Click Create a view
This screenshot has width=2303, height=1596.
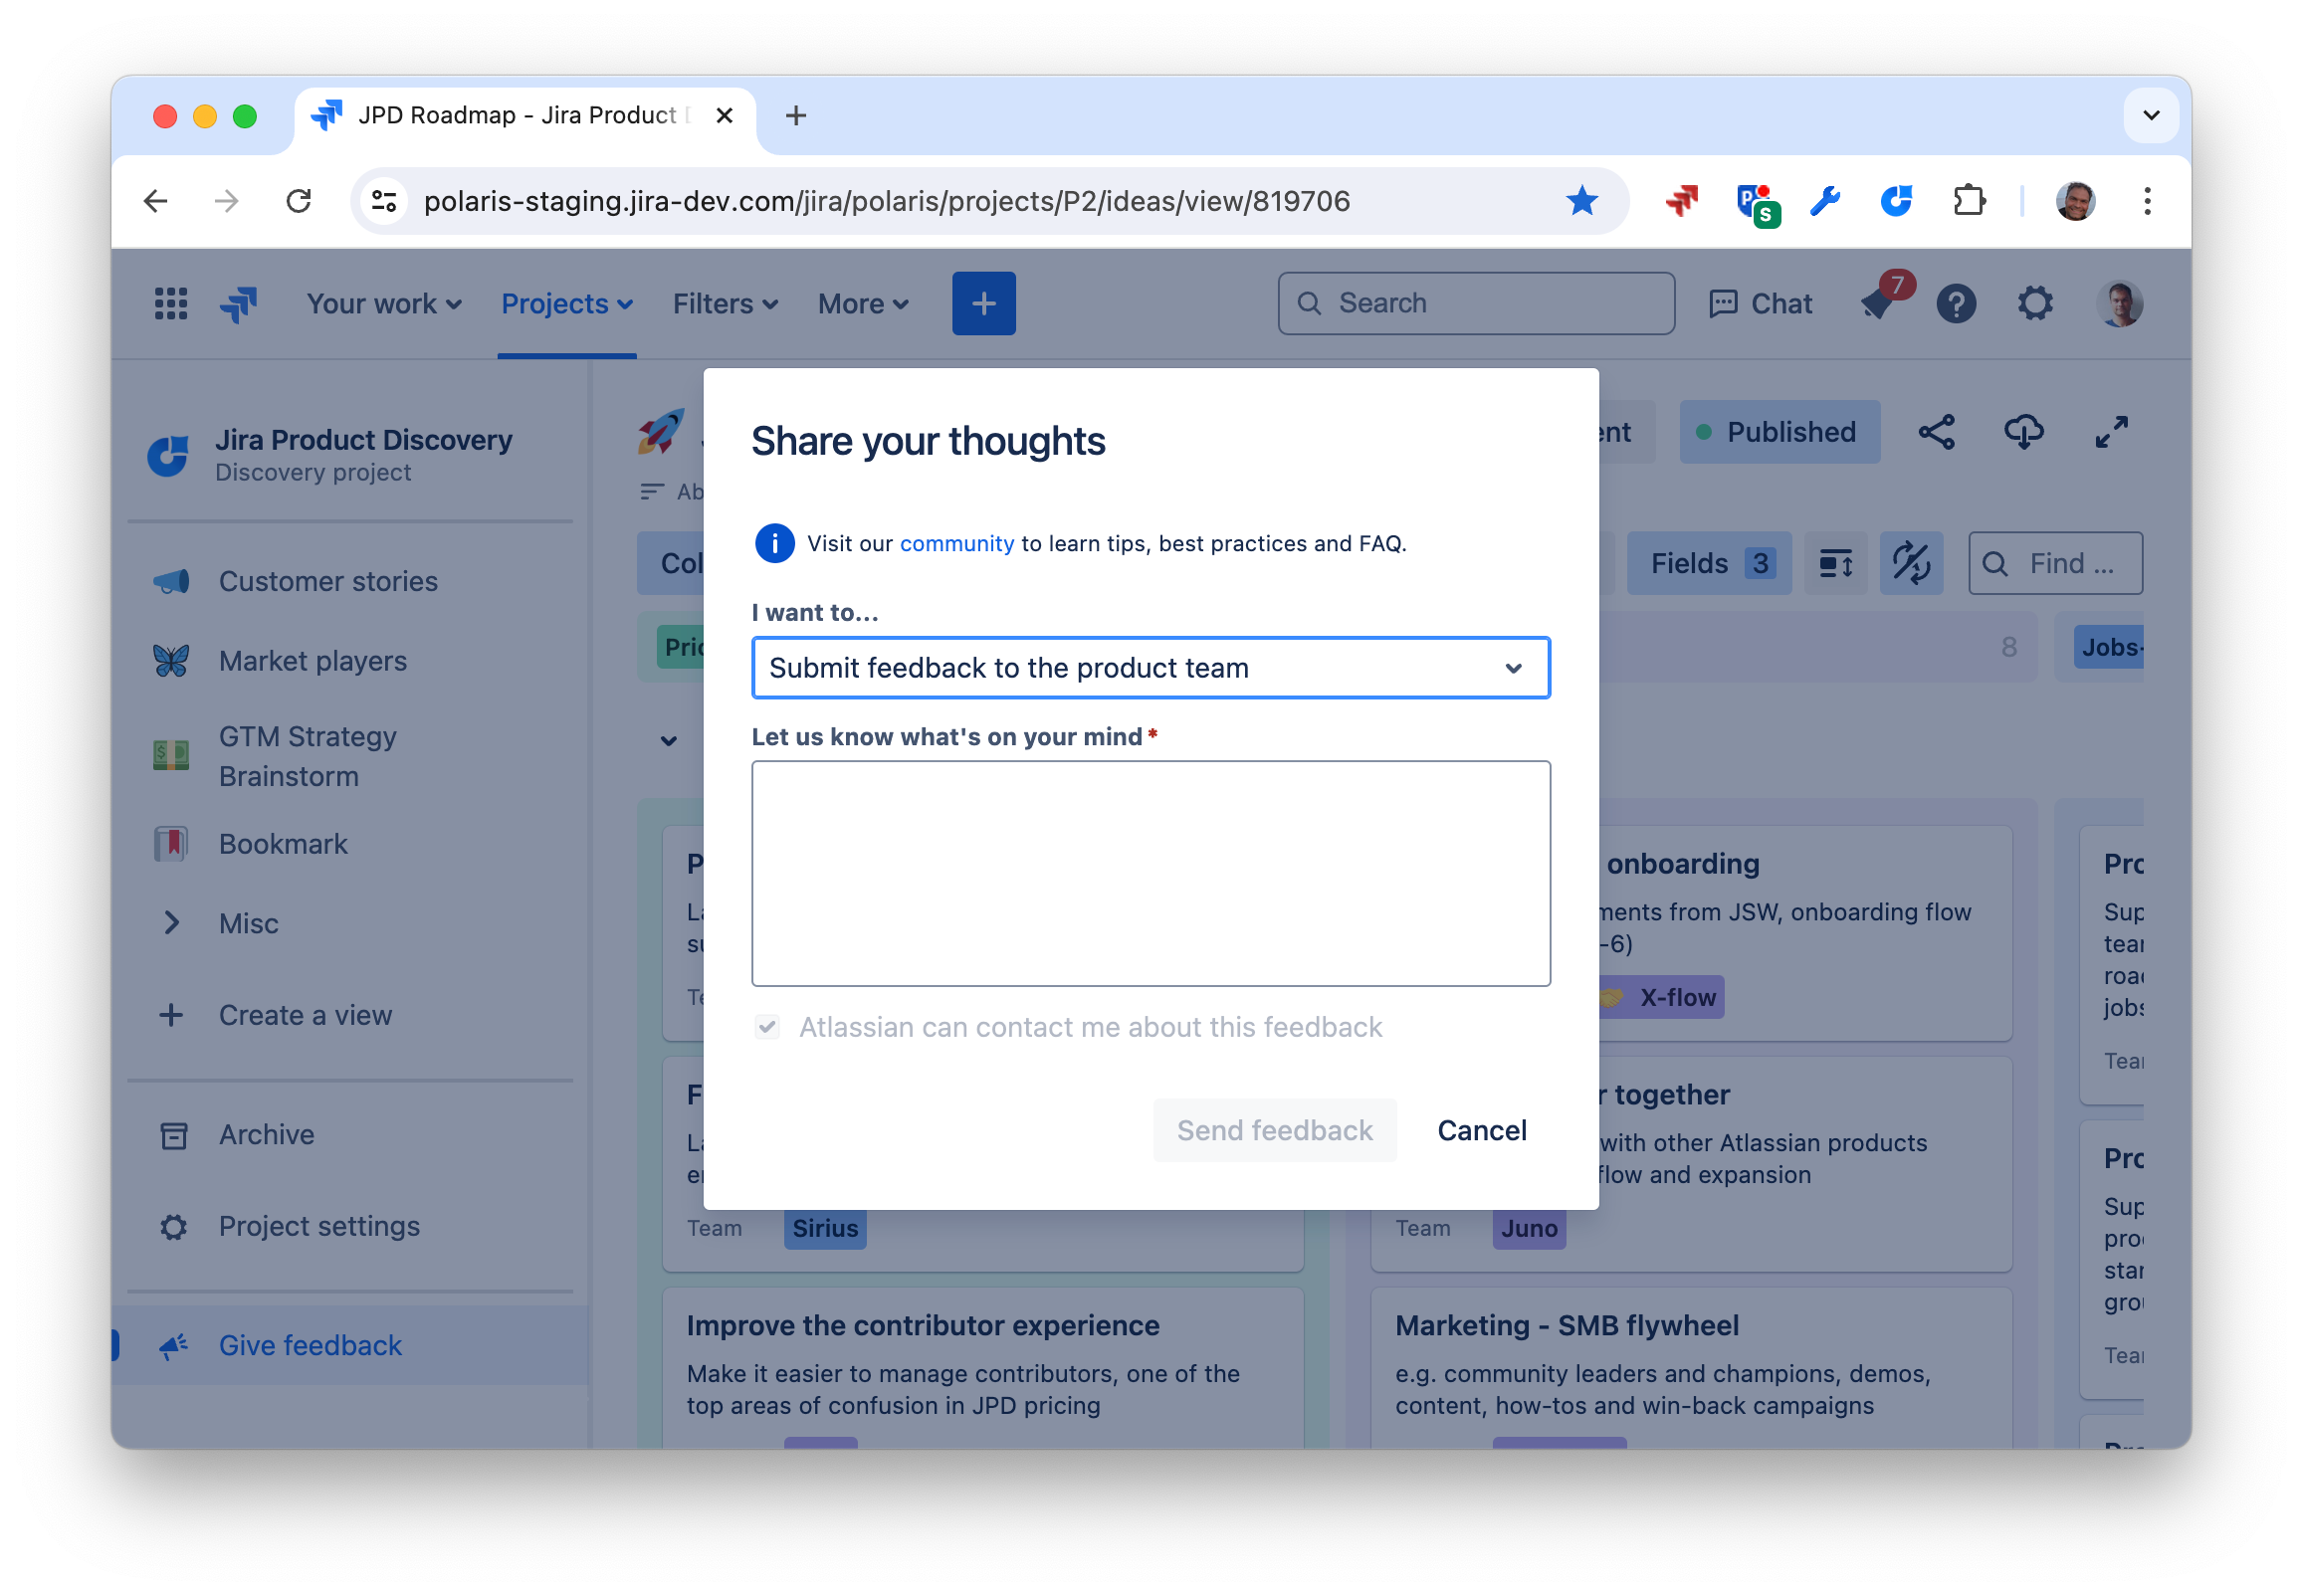click(305, 1015)
